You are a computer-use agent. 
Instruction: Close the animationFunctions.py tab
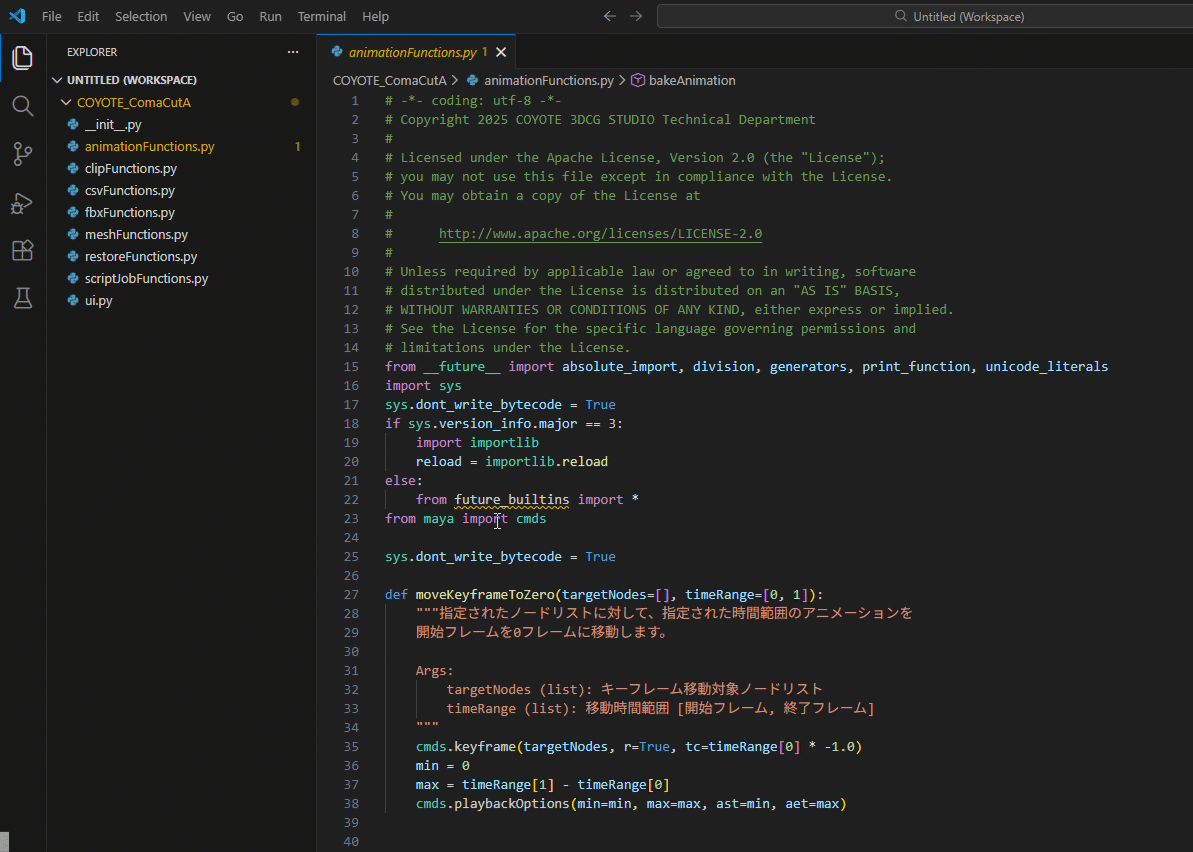[501, 52]
